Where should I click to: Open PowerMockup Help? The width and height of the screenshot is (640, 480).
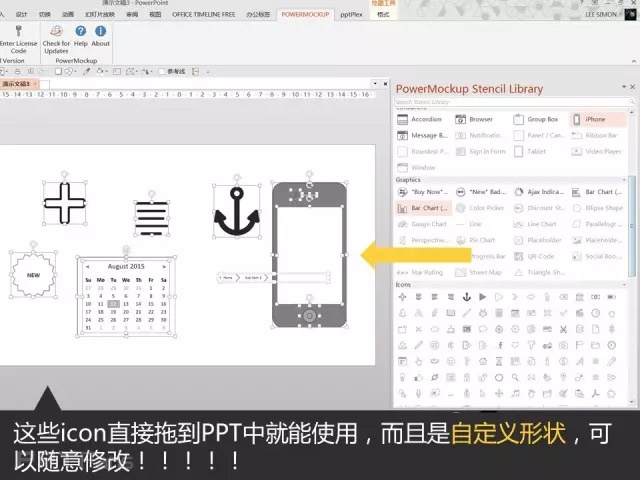point(81,32)
